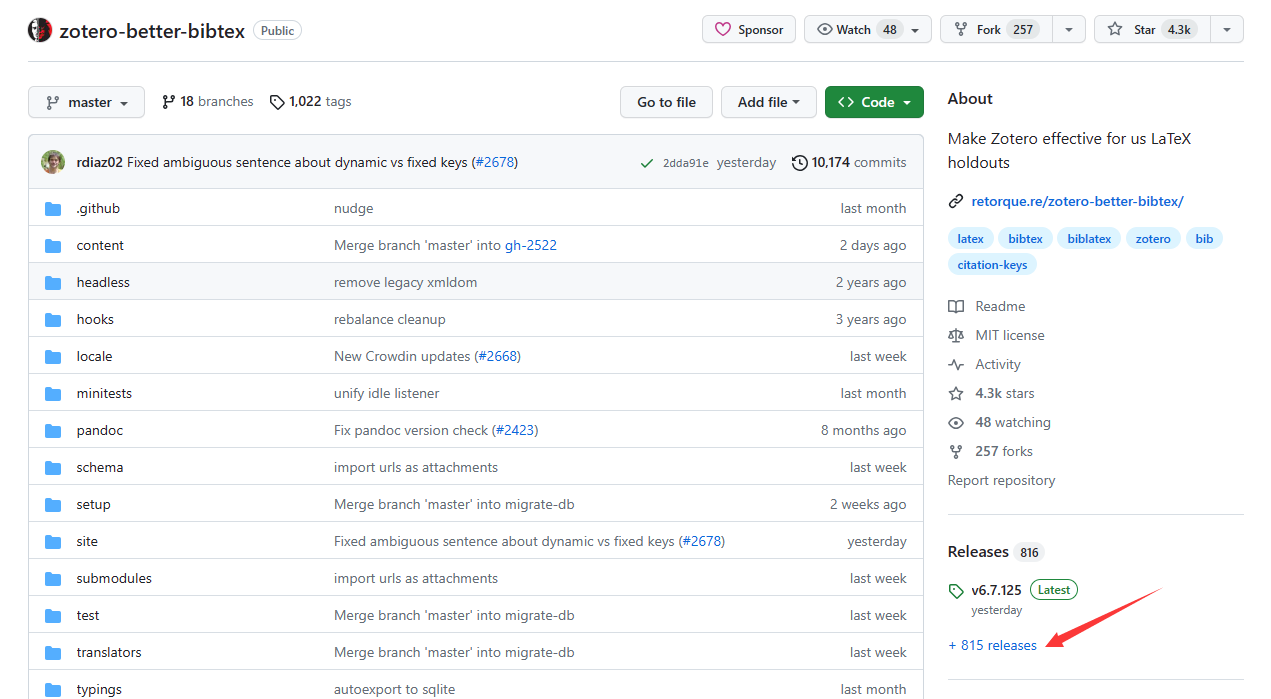Click the Star 4.3k button

pos(1152,30)
